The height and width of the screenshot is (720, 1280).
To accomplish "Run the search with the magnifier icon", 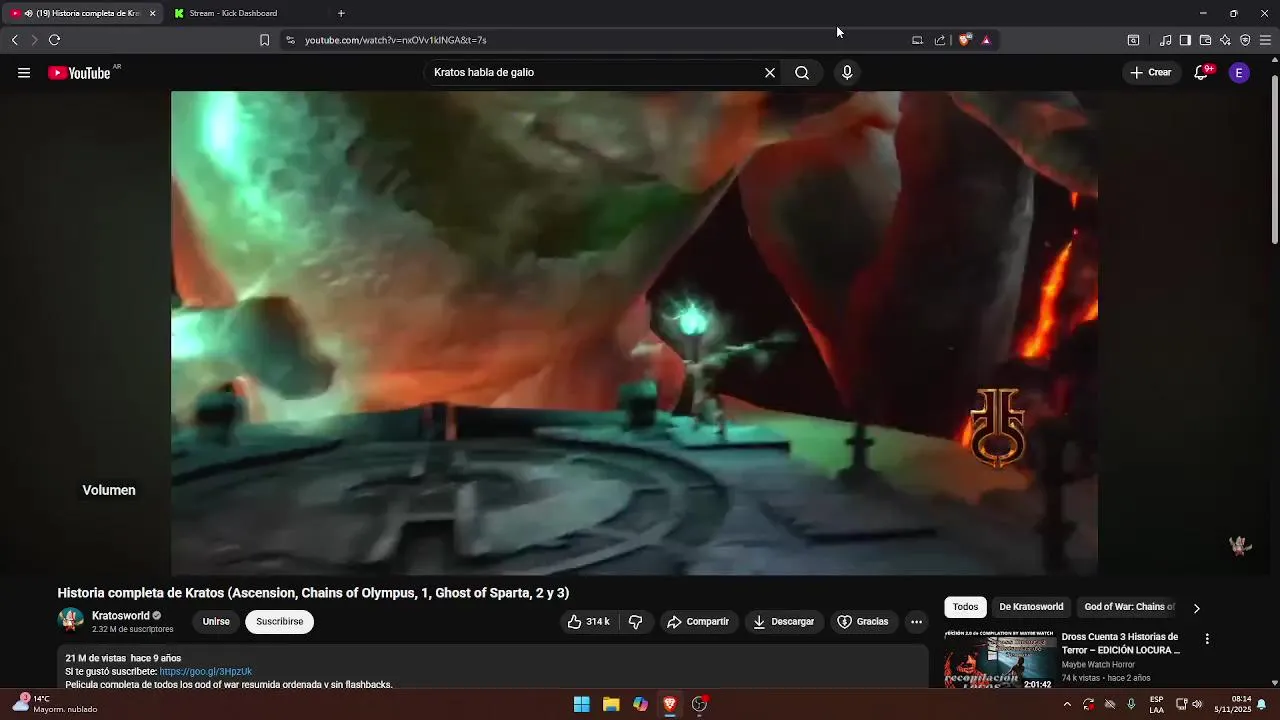I will click(802, 73).
